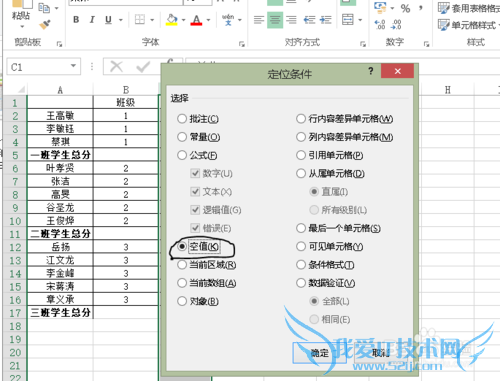
Task: Expand underline style dropdown arrow
Action: 120,20
